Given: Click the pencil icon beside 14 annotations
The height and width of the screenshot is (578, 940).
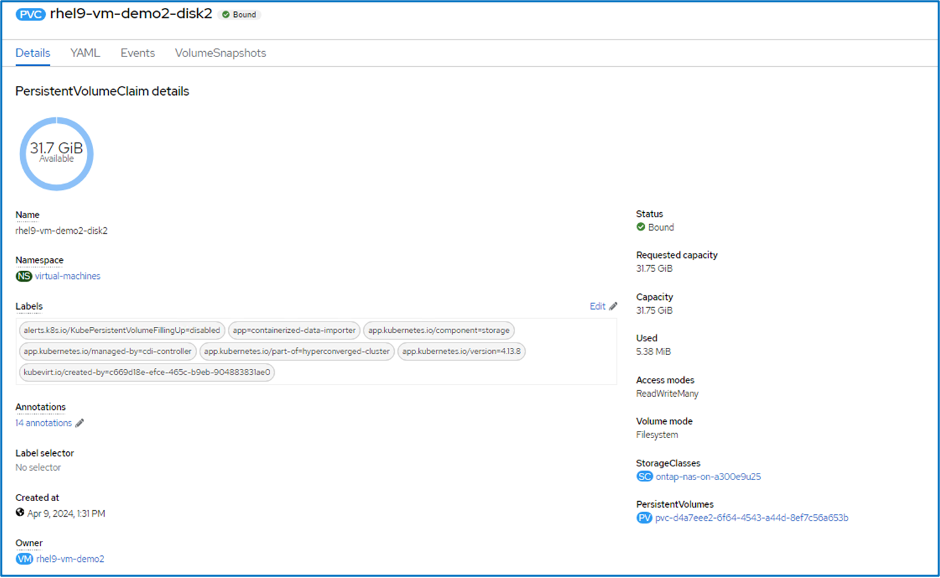Looking at the screenshot, I should pos(80,423).
